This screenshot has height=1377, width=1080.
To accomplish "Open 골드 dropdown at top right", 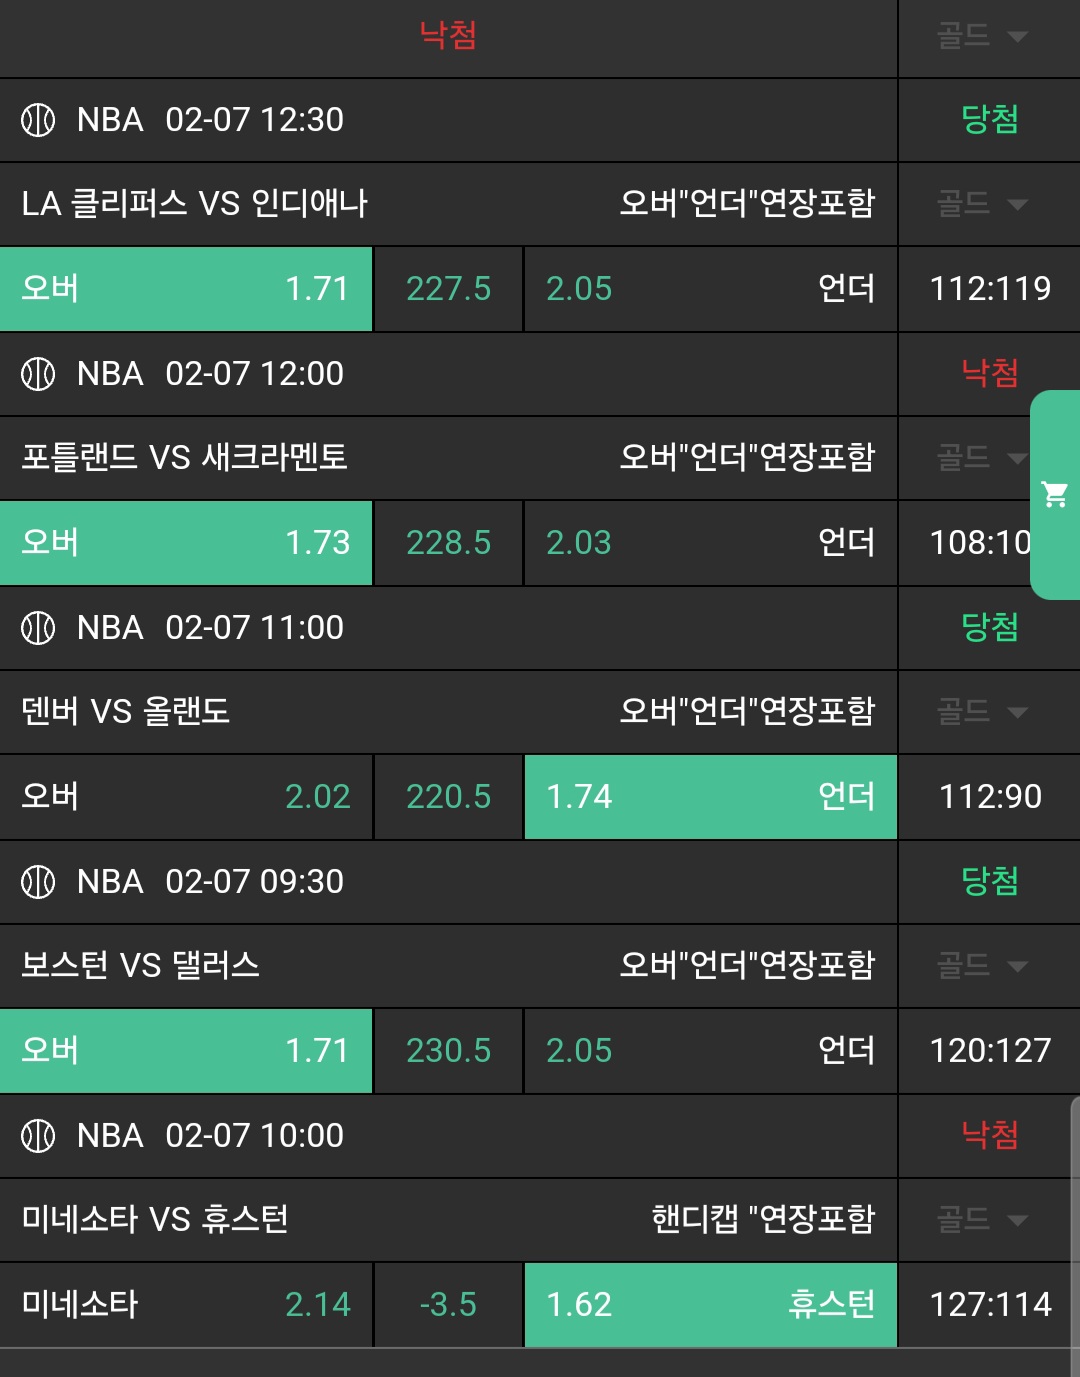I will (x=982, y=37).
